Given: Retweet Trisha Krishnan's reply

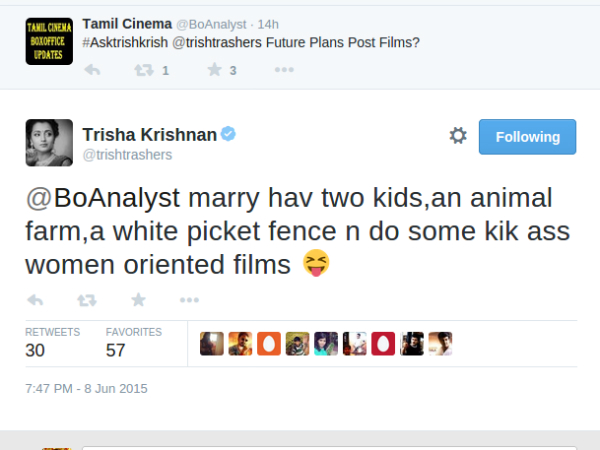Looking at the screenshot, I should [x=87, y=299].
